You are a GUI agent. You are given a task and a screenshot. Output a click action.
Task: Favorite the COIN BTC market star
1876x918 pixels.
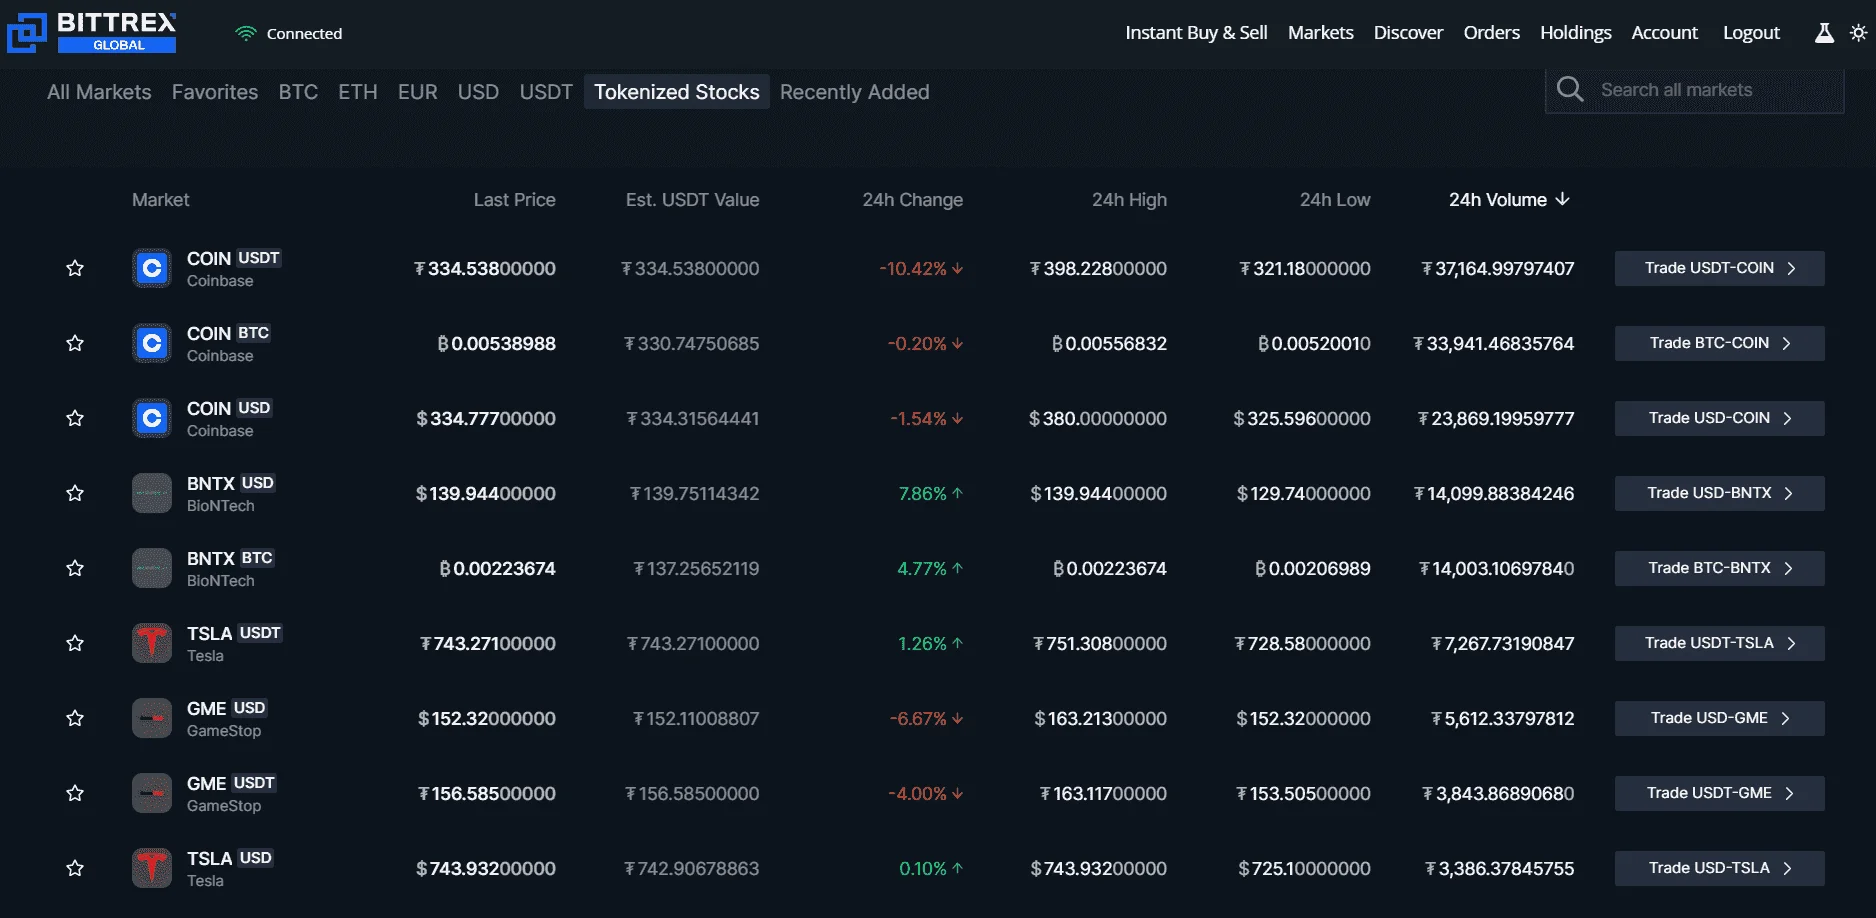click(x=75, y=343)
